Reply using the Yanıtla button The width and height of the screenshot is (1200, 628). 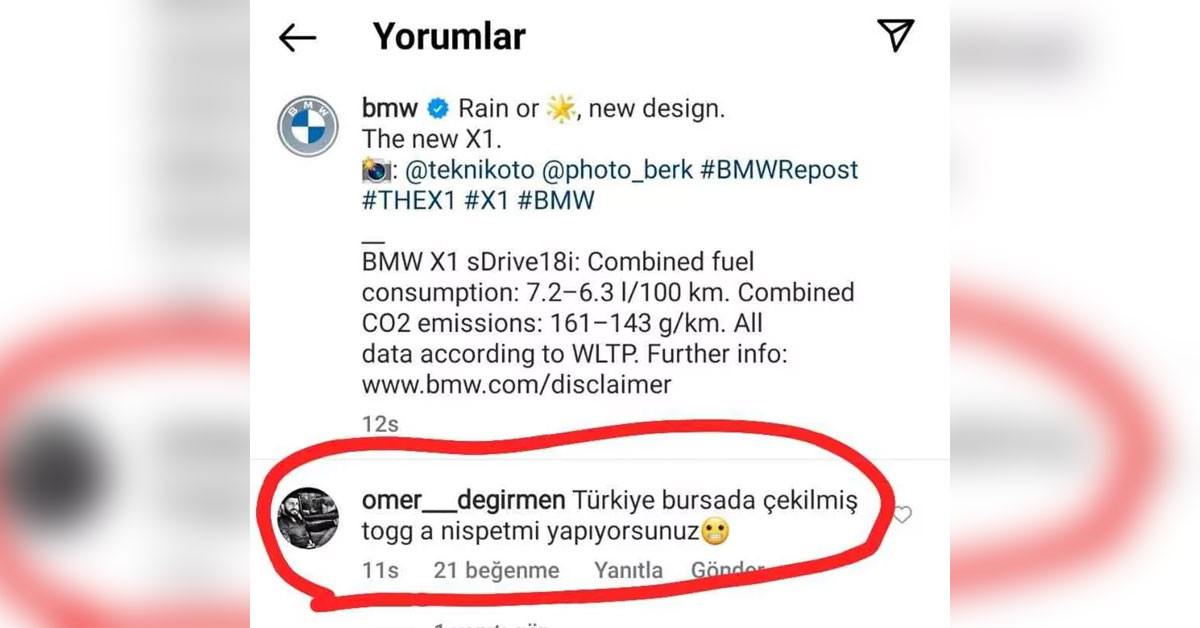coord(629,571)
